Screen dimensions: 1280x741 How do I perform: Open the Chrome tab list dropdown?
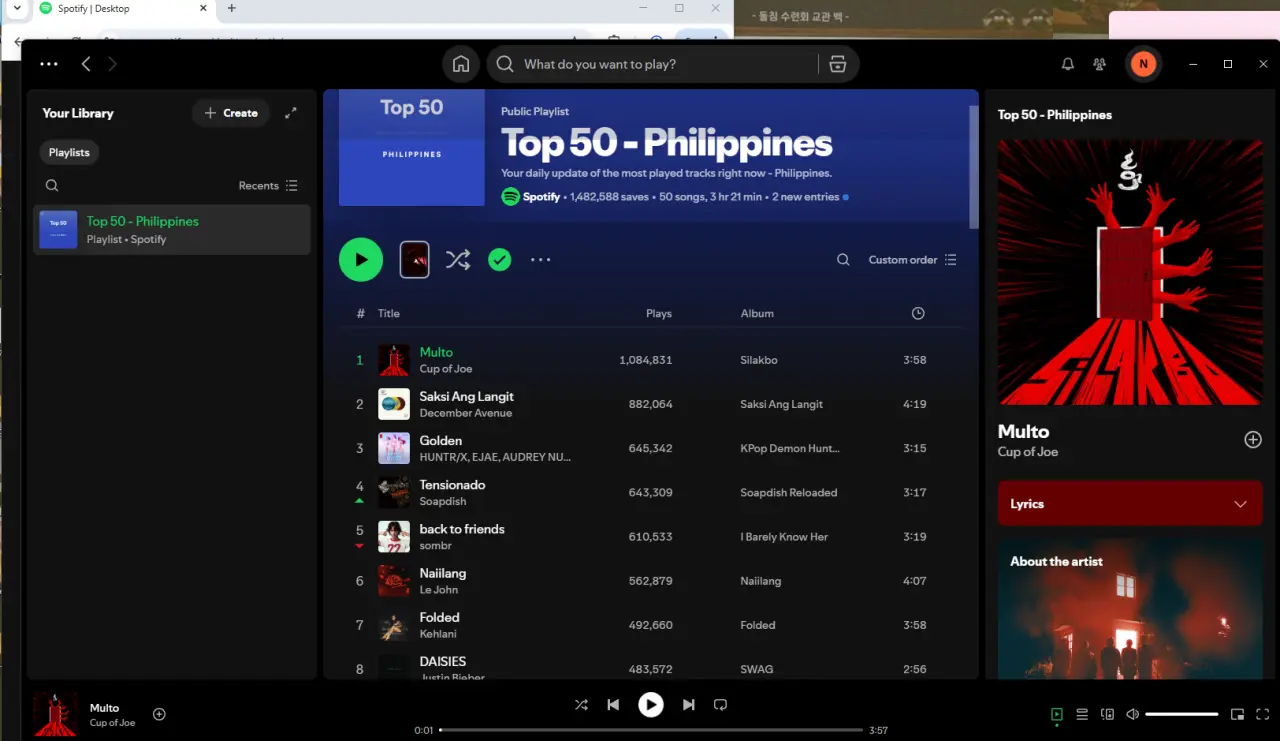coord(17,8)
